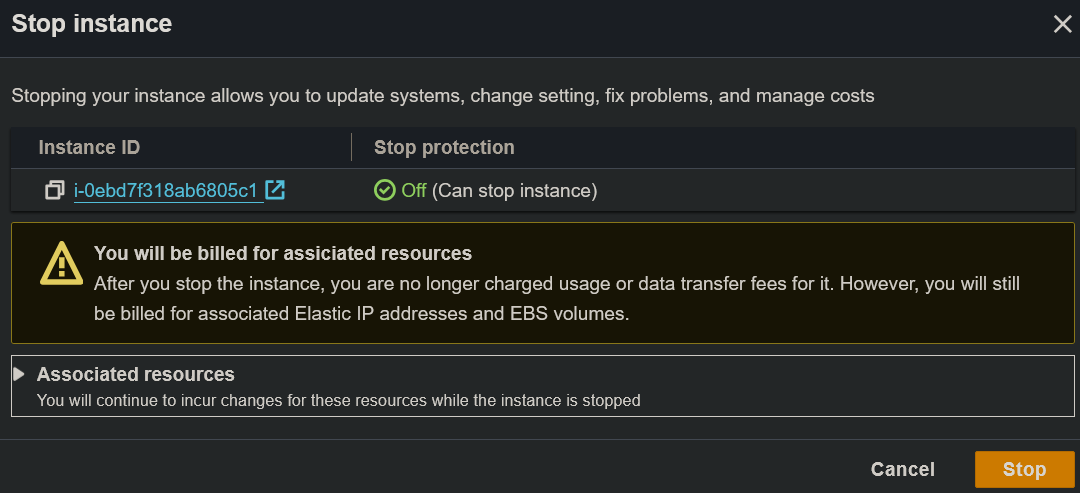This screenshot has width=1080, height=493.
Task: Open the external link icon beside the instance ID
Action: (x=275, y=190)
